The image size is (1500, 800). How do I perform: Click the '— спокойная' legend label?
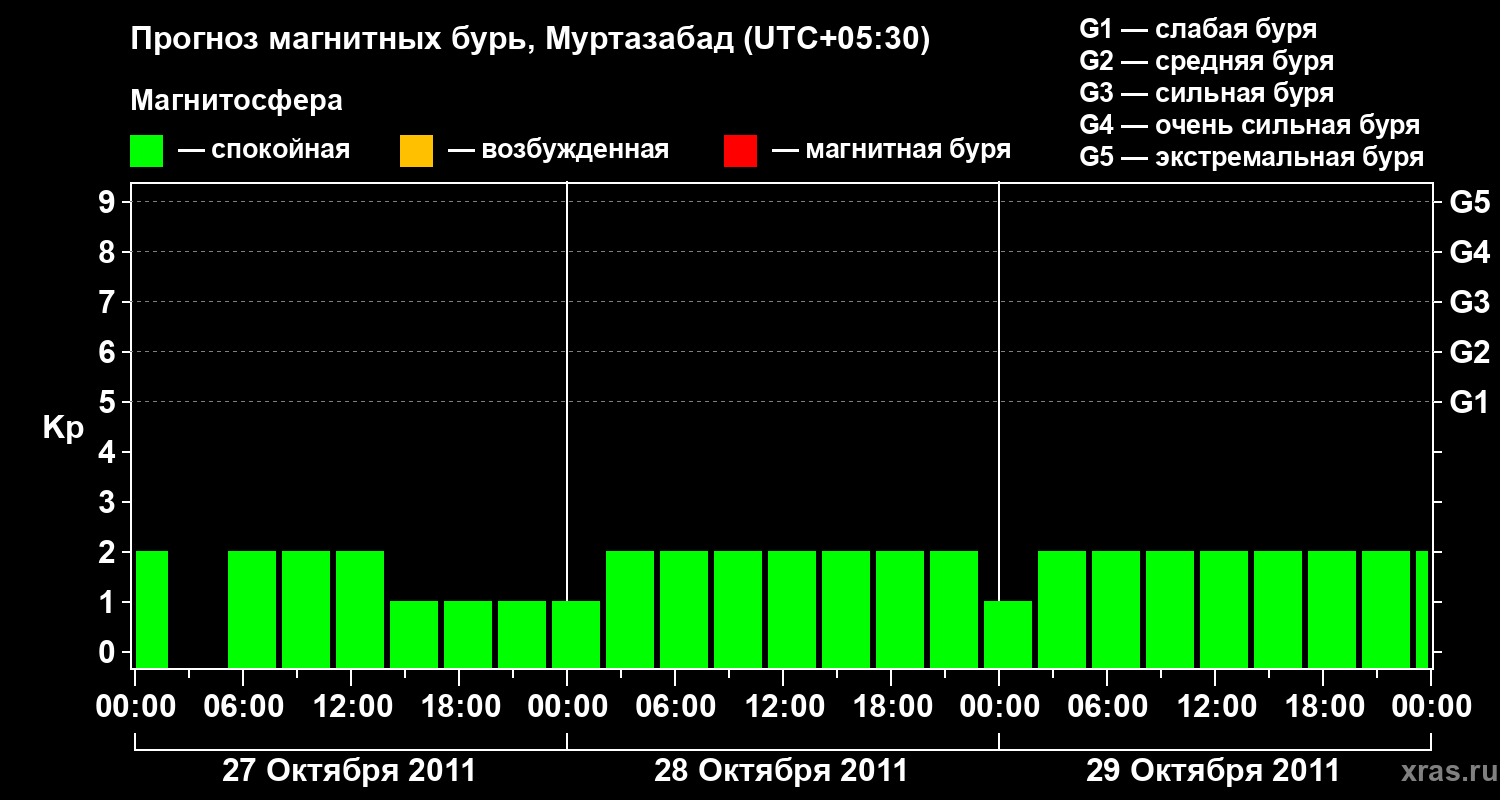(x=264, y=151)
